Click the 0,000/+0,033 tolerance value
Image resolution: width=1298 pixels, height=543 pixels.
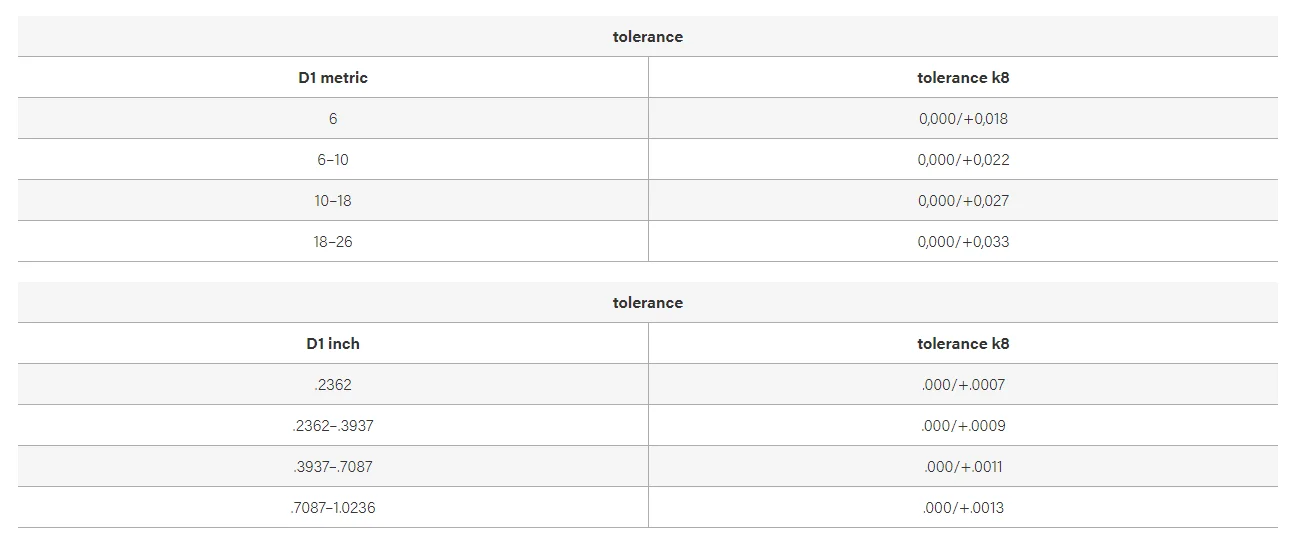click(x=963, y=241)
